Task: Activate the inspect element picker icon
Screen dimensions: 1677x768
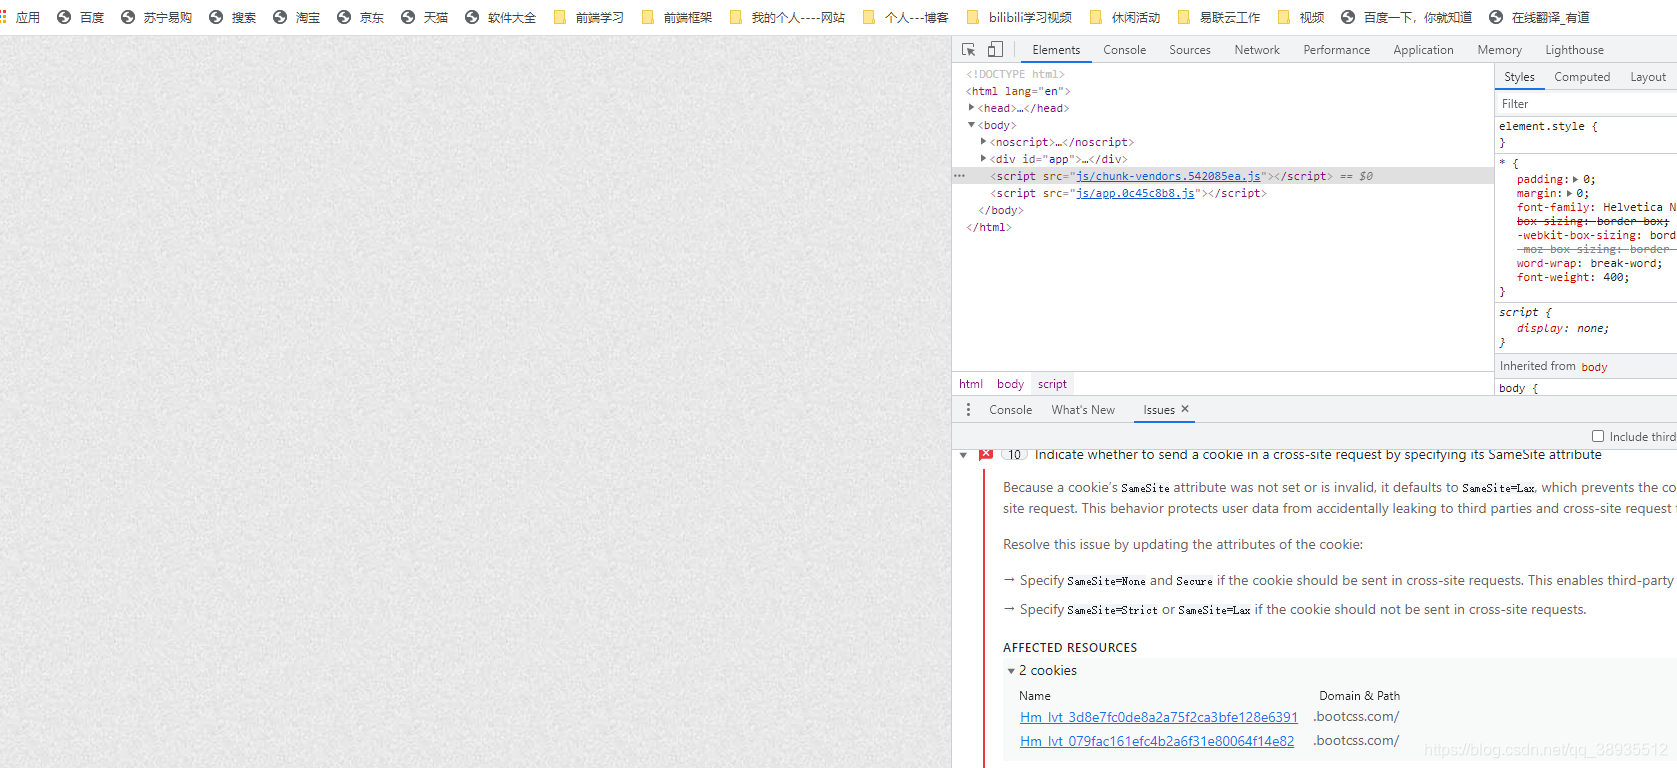Action: click(968, 49)
